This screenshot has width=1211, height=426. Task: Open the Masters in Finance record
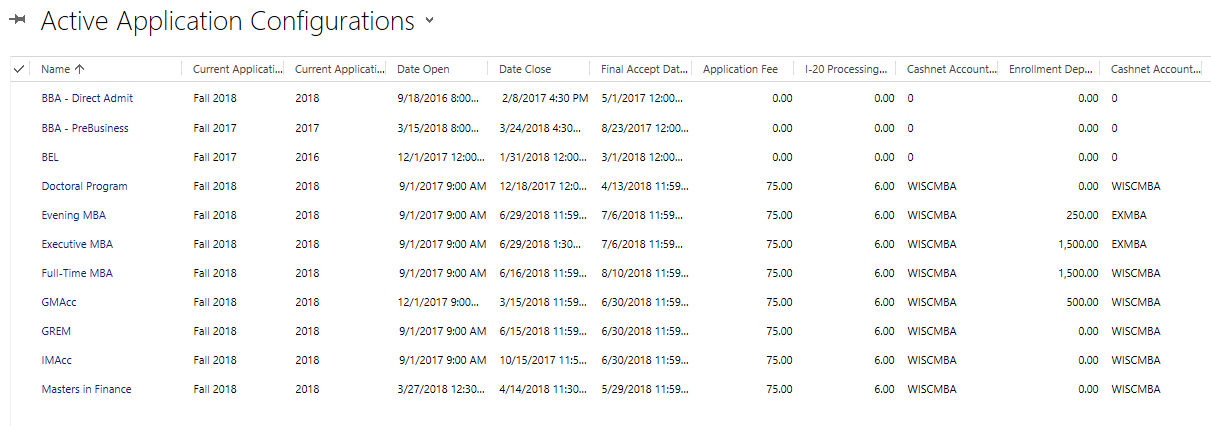(x=86, y=389)
